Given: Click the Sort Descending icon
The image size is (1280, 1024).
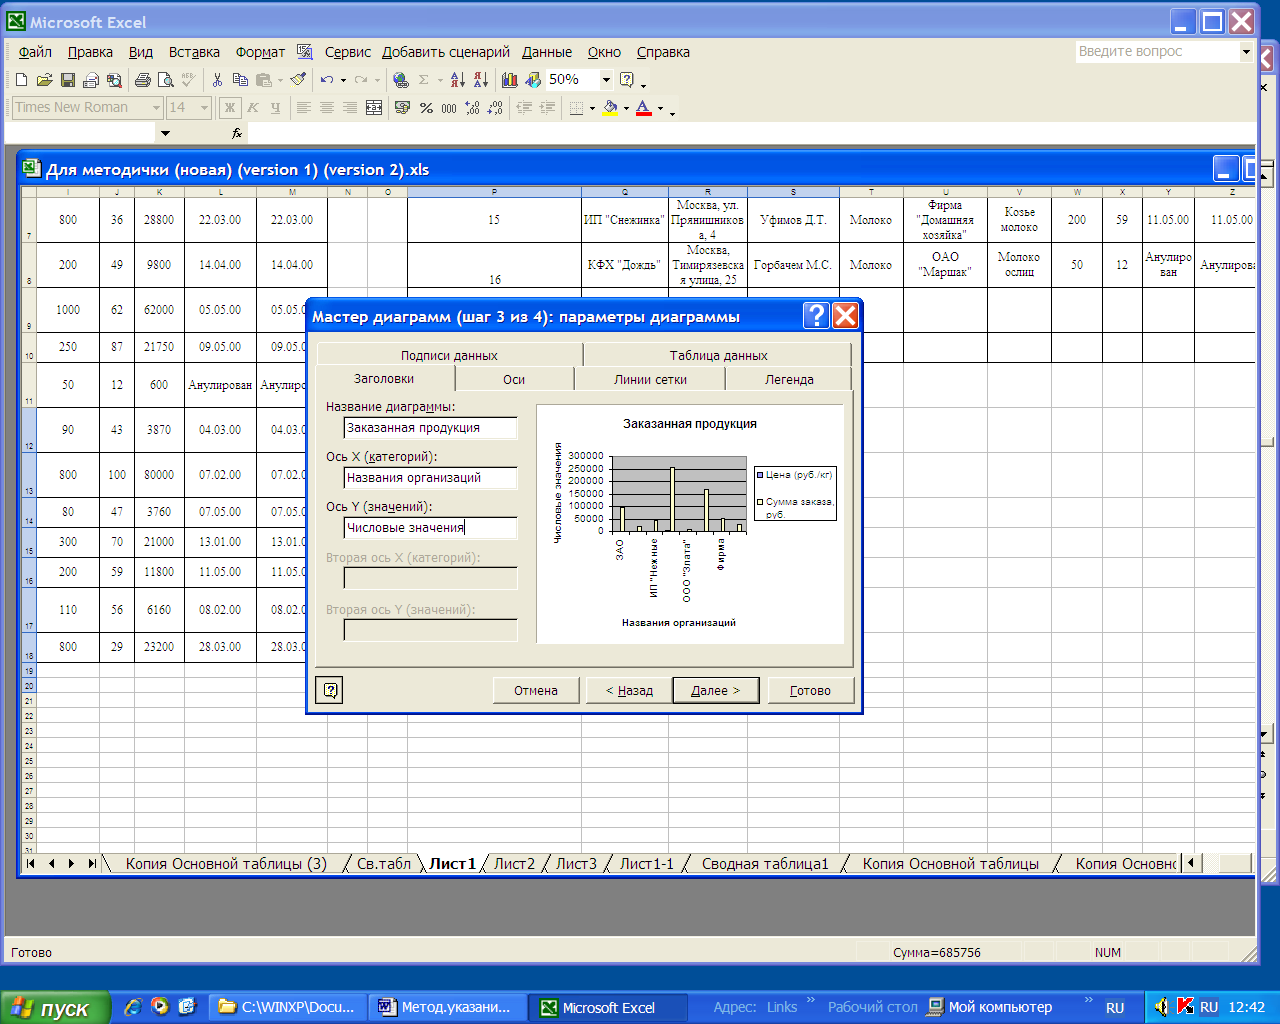Looking at the screenshot, I should 481,80.
